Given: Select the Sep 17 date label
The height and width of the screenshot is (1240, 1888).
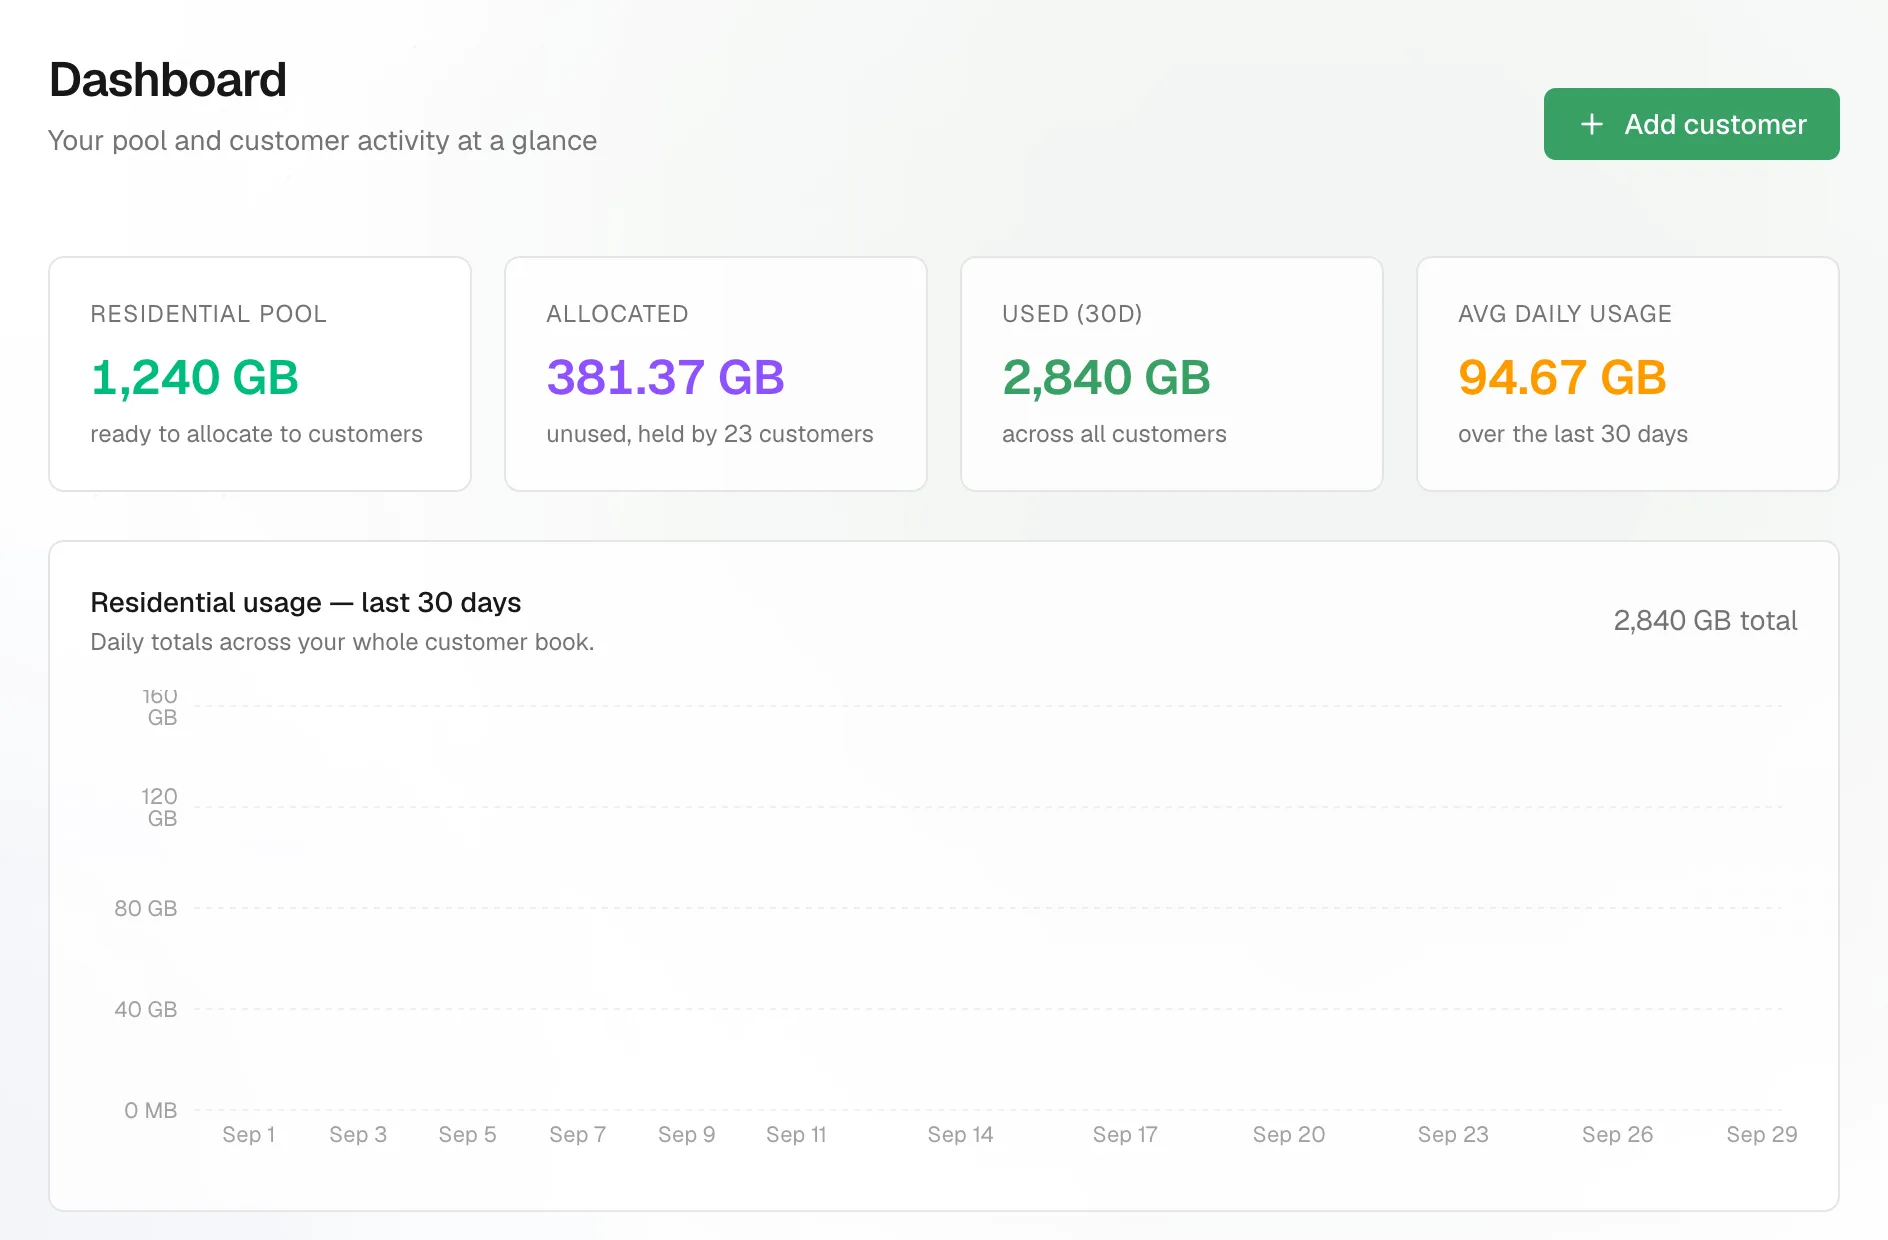Looking at the screenshot, I should click(x=1125, y=1134).
